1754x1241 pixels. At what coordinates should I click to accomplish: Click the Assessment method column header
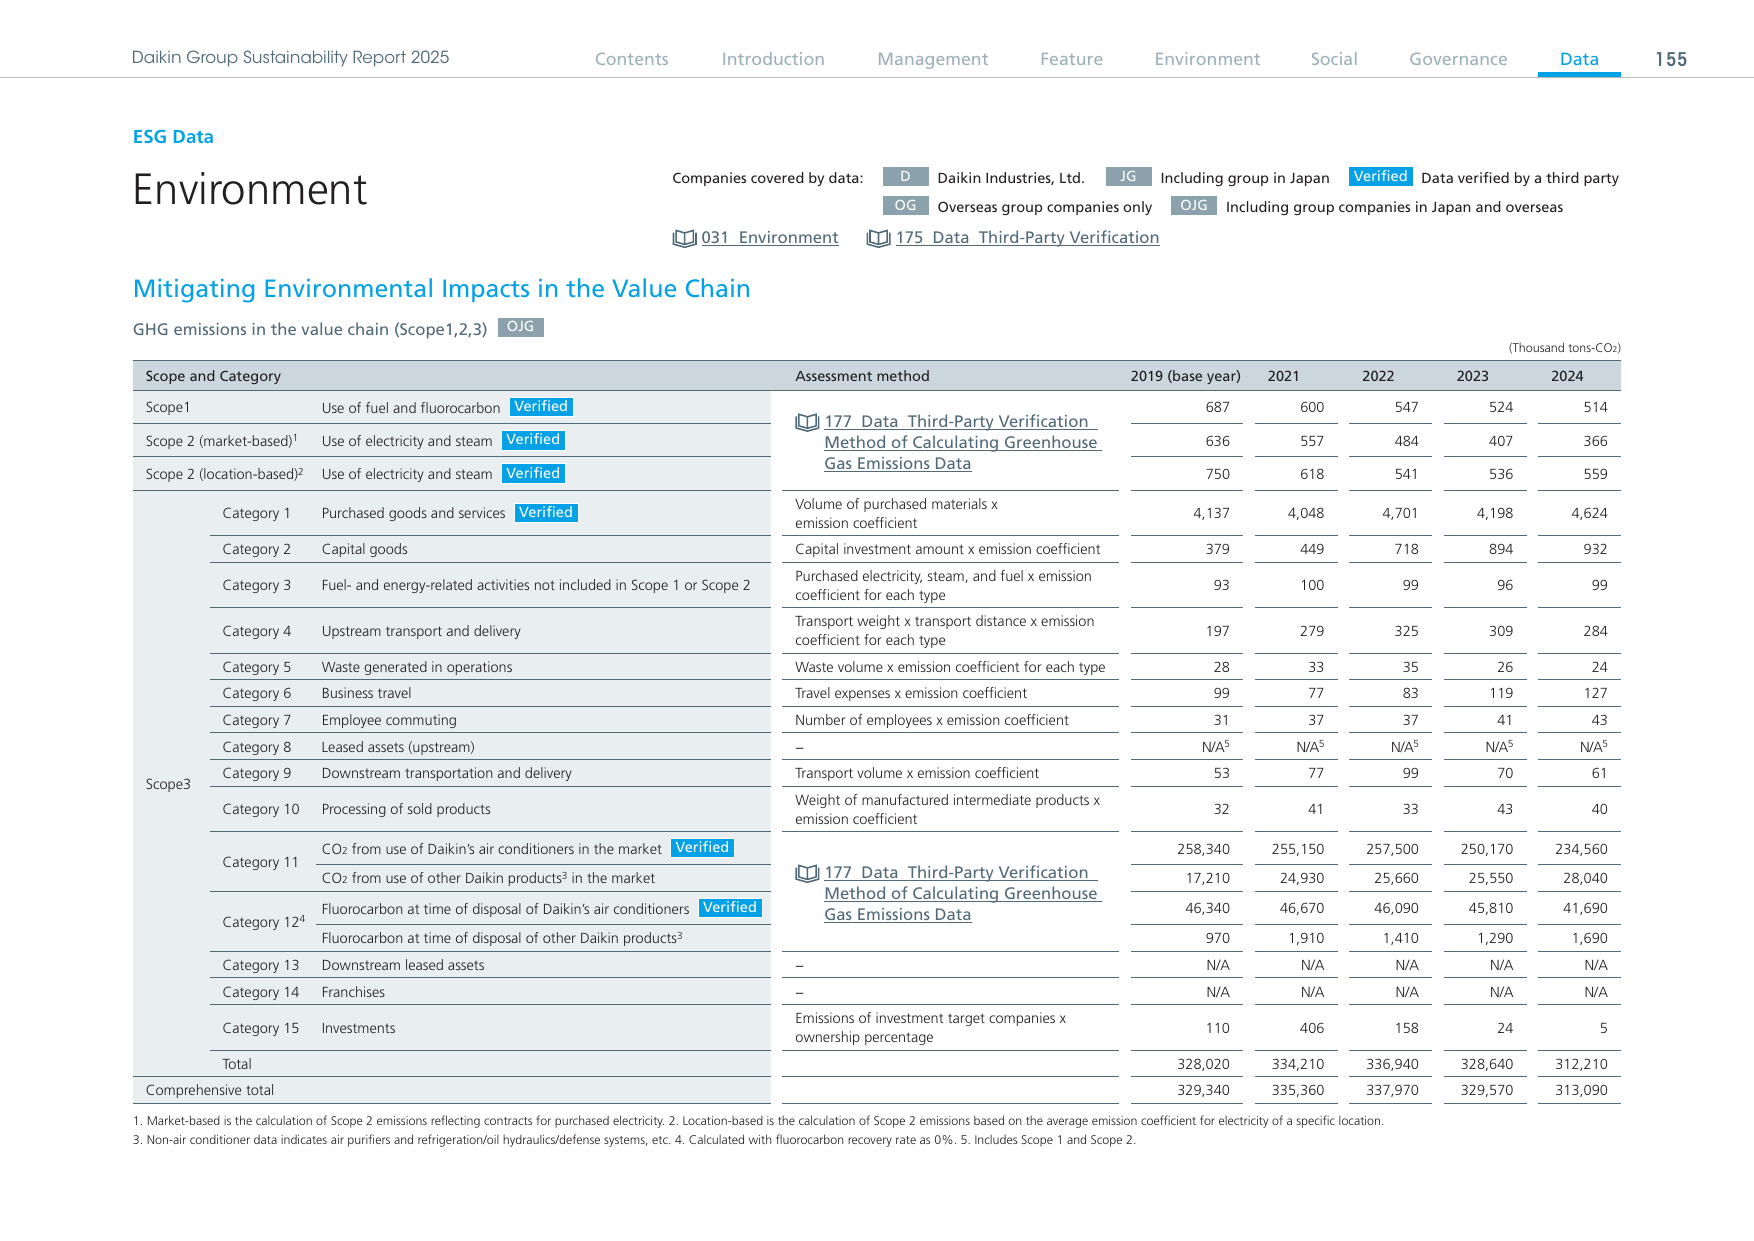862,376
